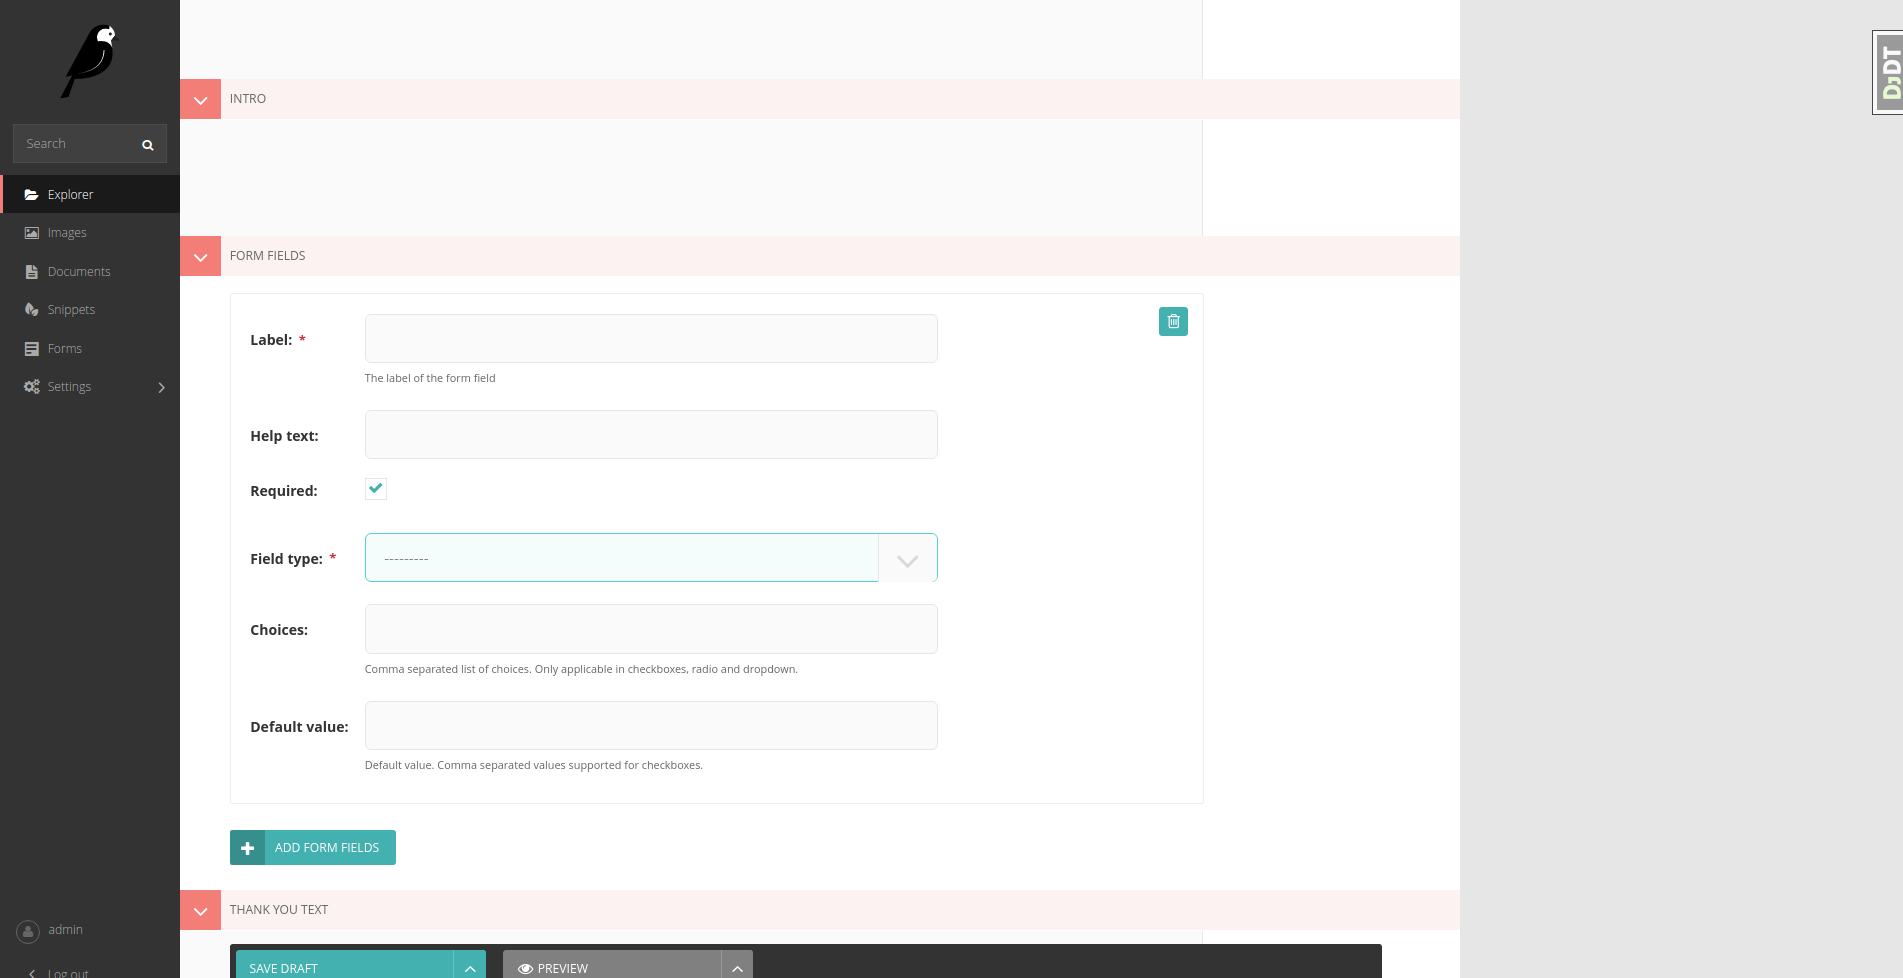
Task: Open Images in the sidebar
Action: tap(90, 233)
